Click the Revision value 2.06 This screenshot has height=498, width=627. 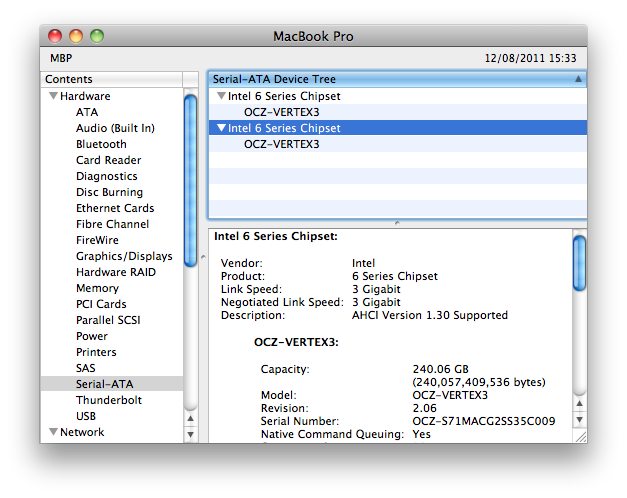click(x=424, y=408)
